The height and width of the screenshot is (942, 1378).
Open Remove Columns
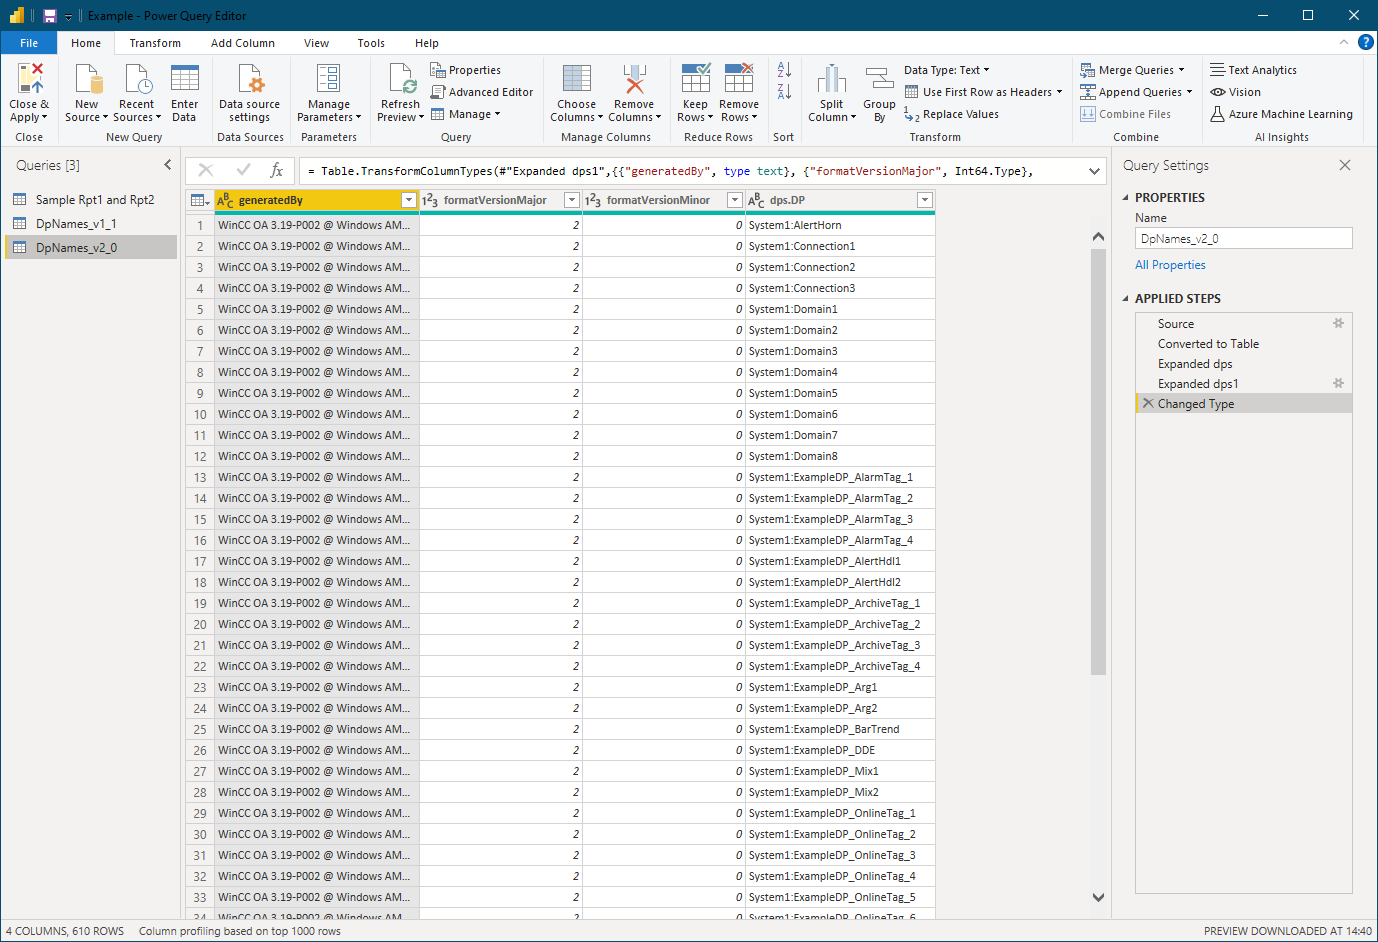point(634,92)
